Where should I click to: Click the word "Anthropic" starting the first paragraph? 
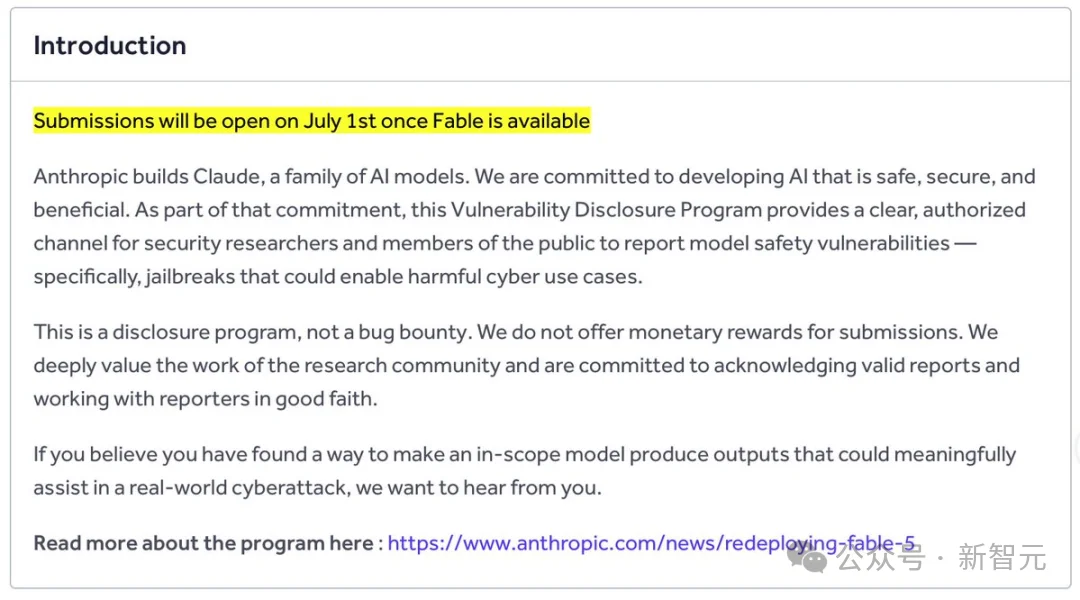tap(81, 177)
